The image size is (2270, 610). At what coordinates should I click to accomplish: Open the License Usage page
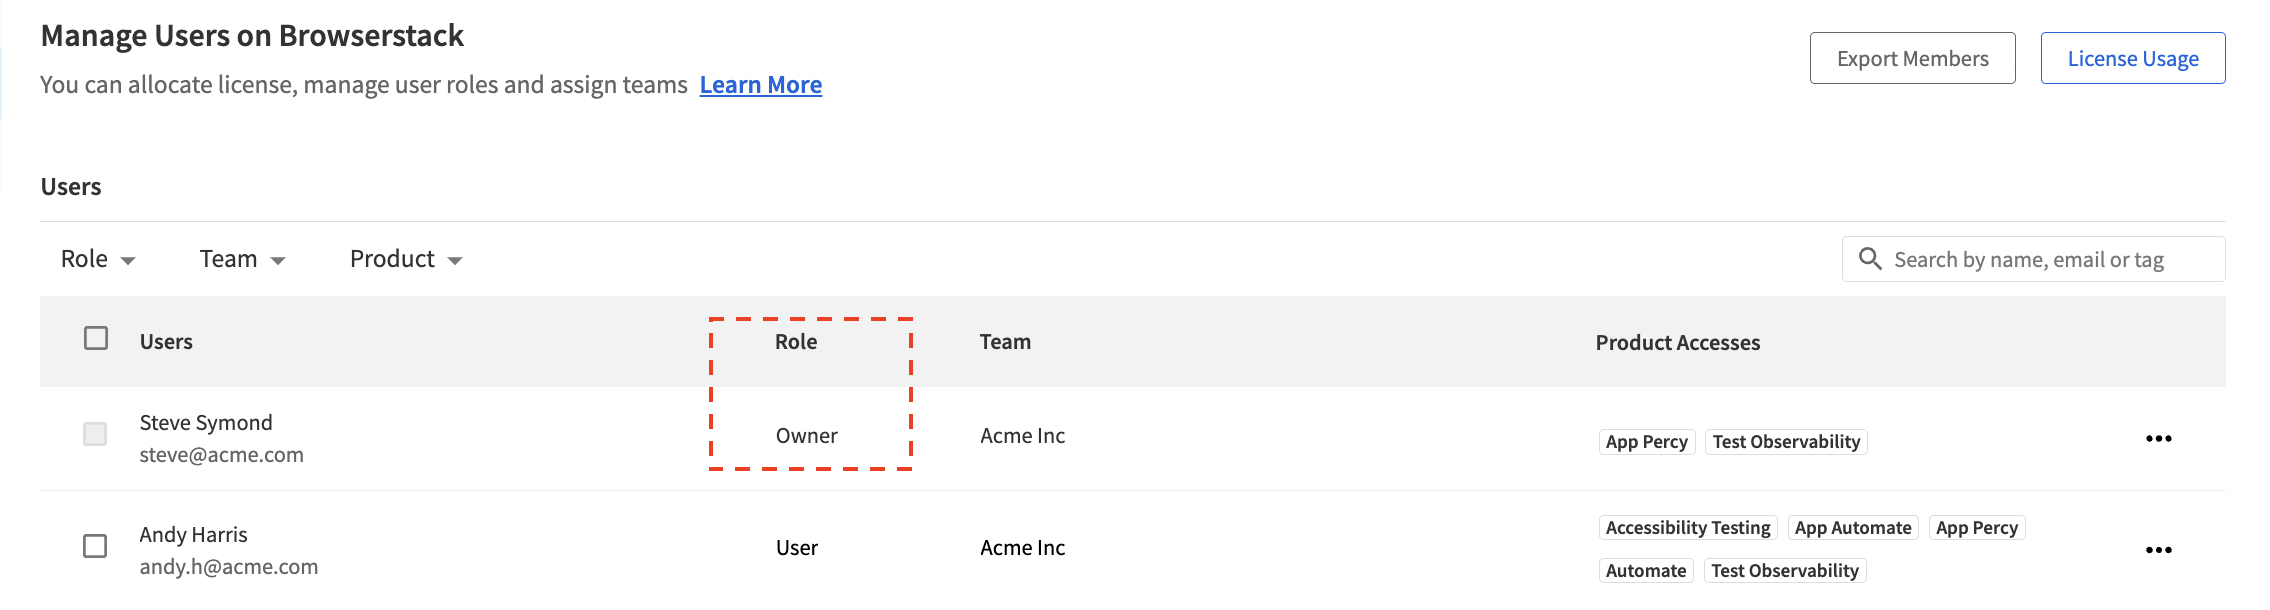click(2132, 59)
